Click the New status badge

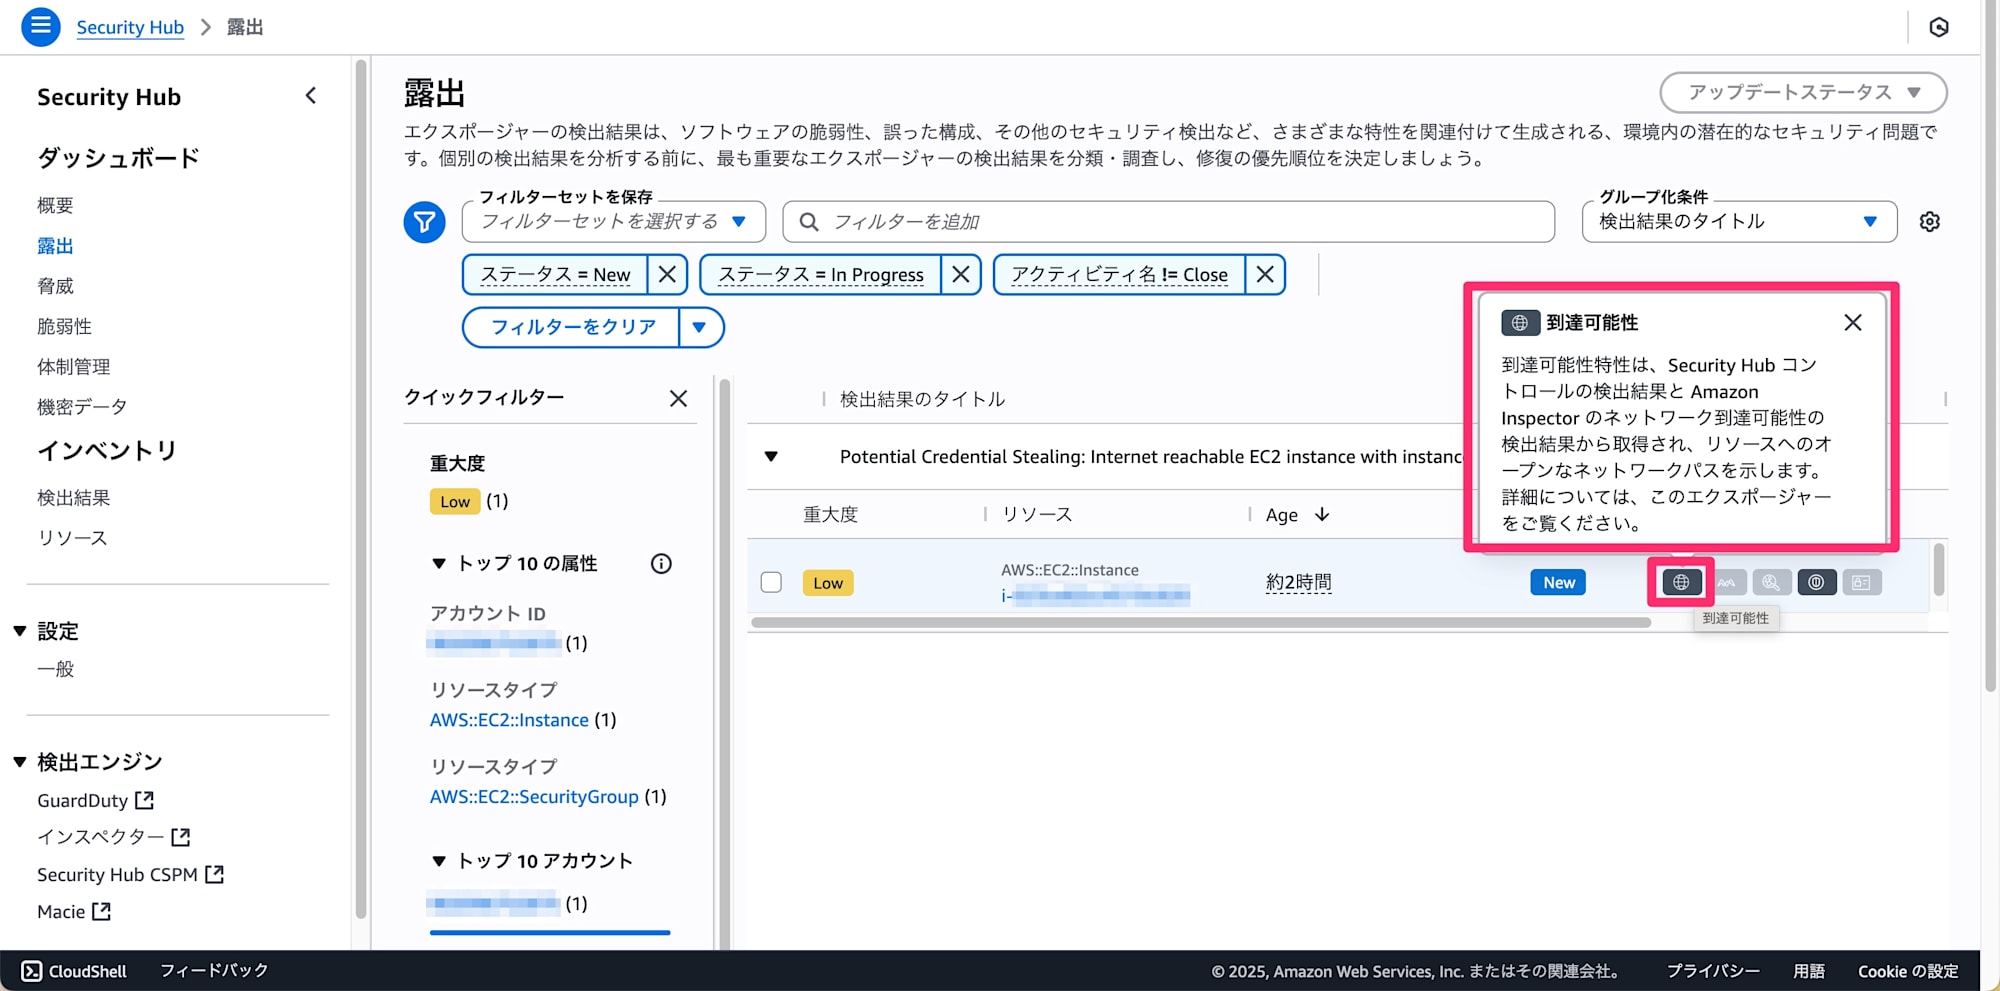click(1558, 582)
